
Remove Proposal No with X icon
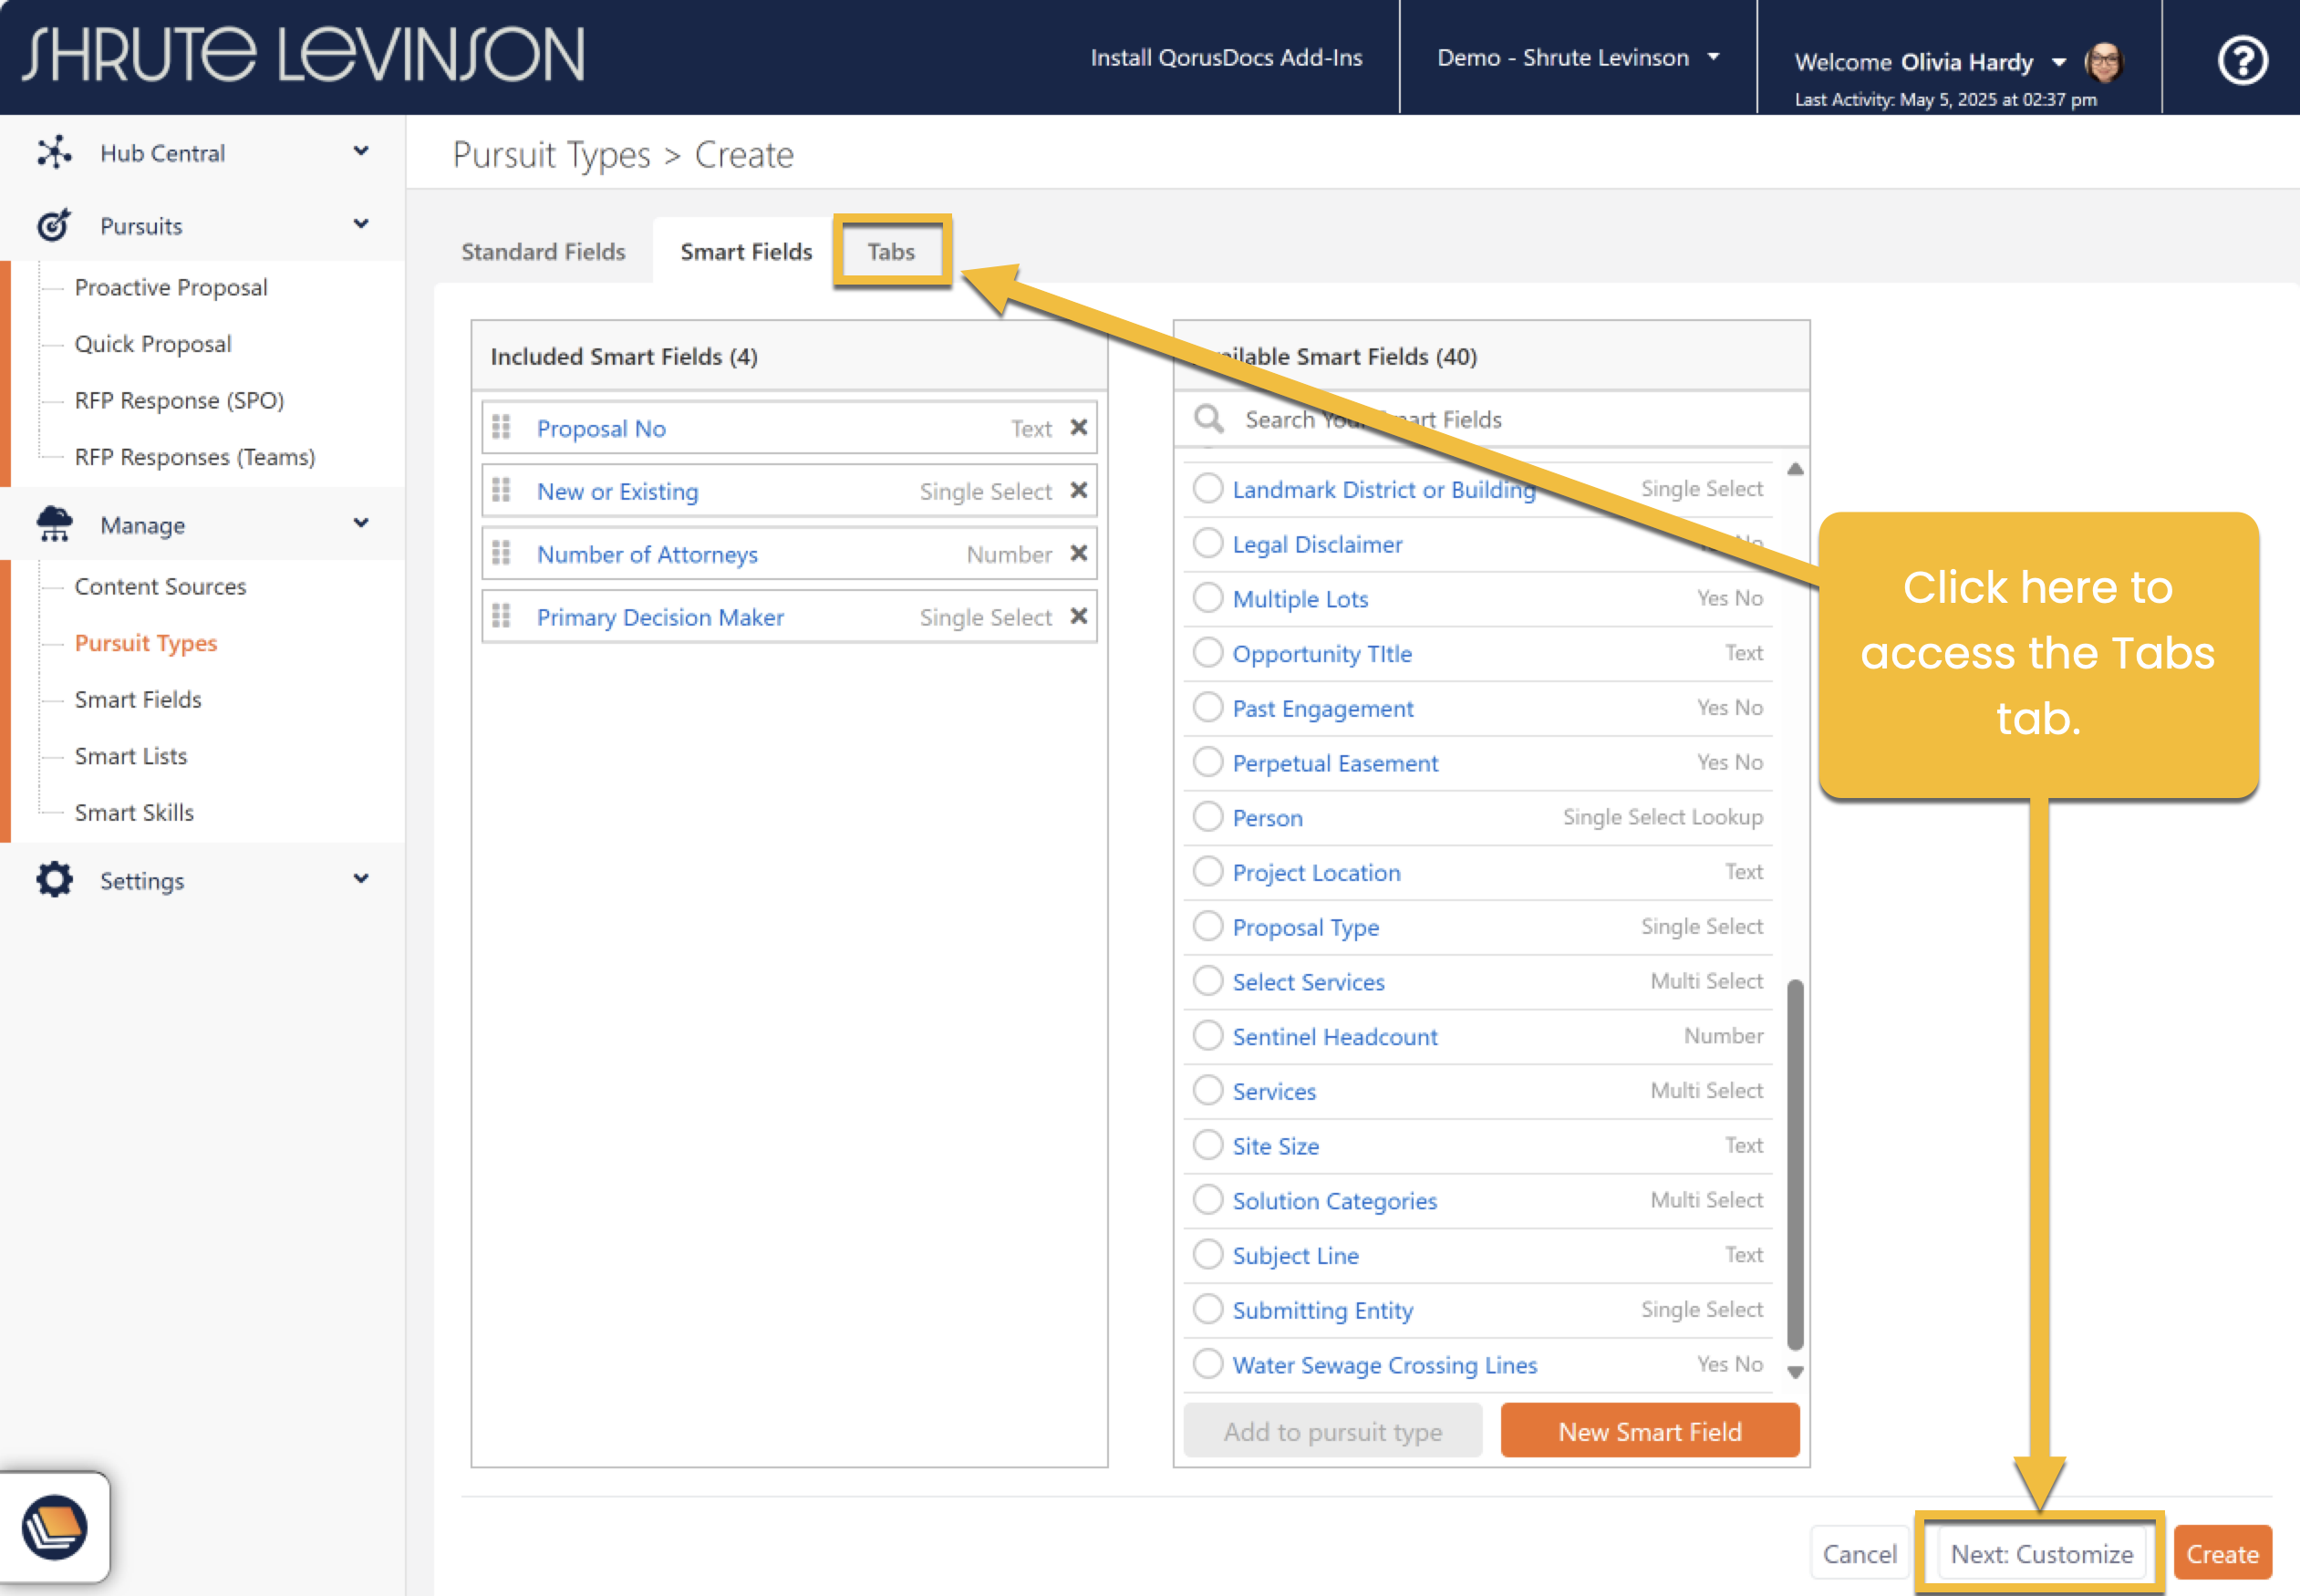point(1078,428)
